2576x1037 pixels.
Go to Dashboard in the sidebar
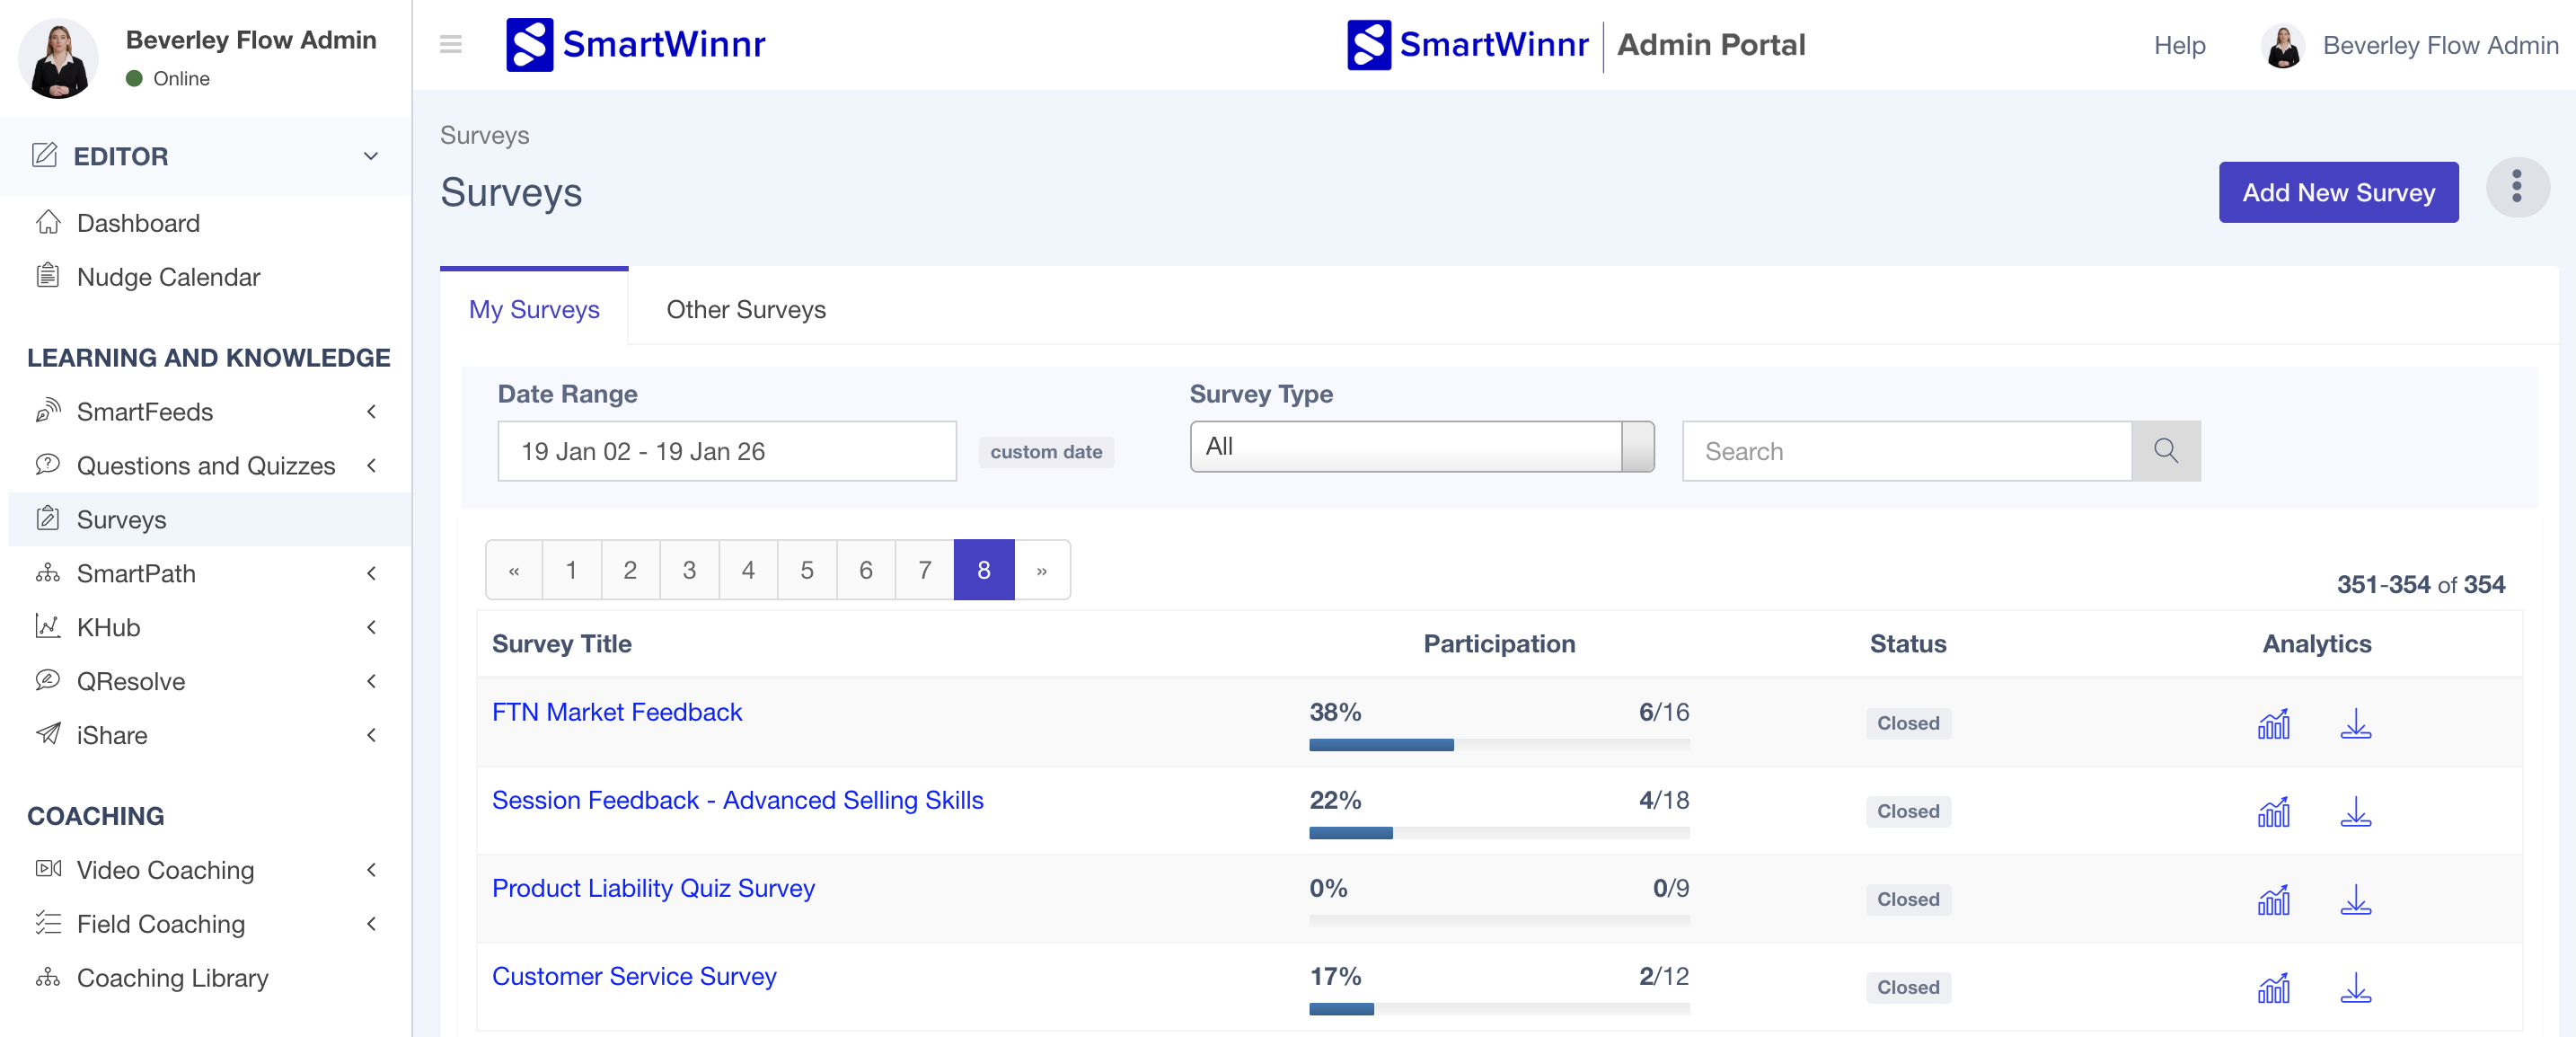pos(138,223)
